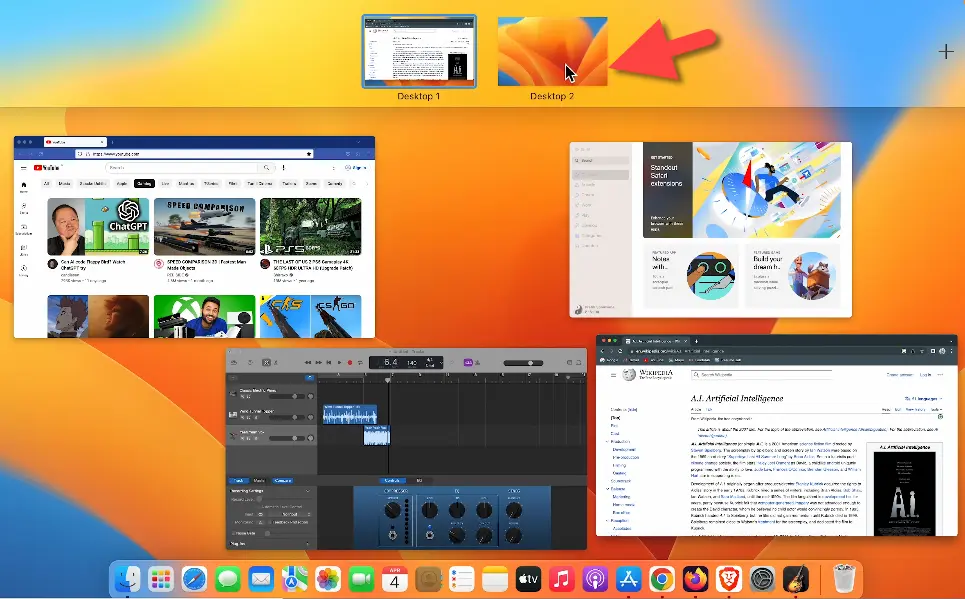Viewport: 965px width, 599px height.
Task: Select the Controls tab in GarageBand
Action: [392, 481]
